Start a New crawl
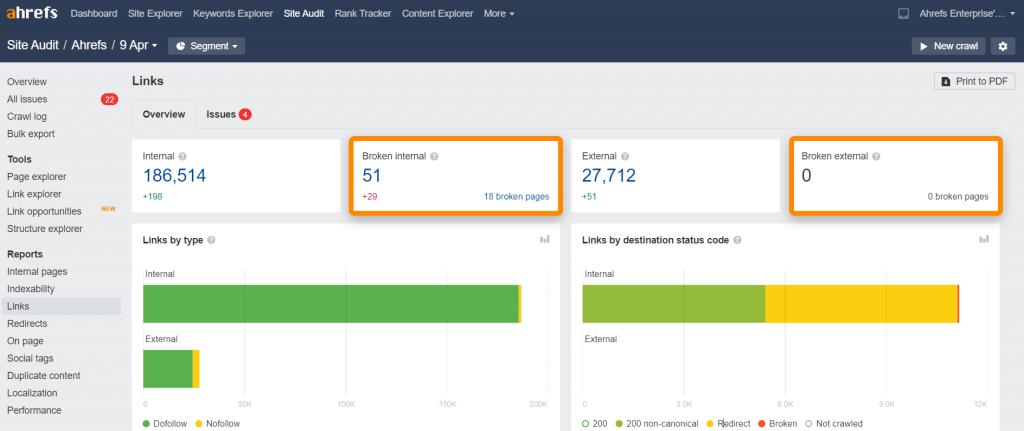Viewport: 1024px width, 431px height. tap(947, 46)
